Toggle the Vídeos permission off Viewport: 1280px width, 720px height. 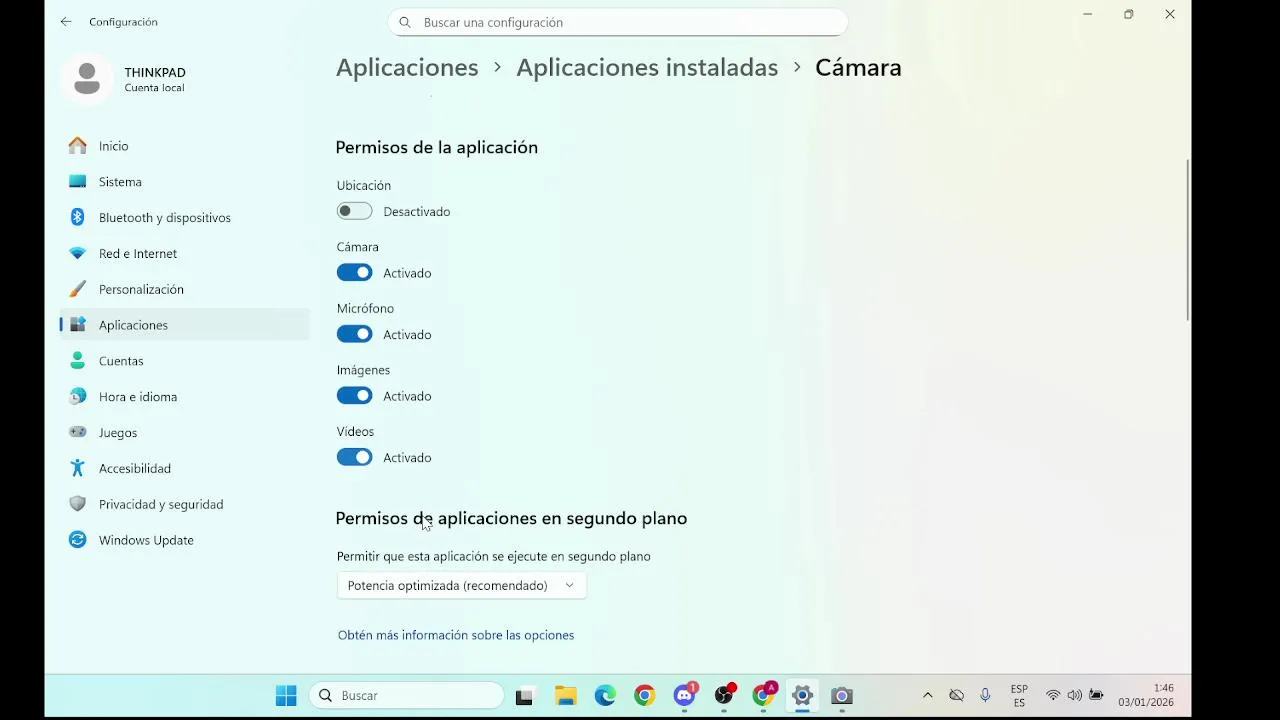[354, 457]
